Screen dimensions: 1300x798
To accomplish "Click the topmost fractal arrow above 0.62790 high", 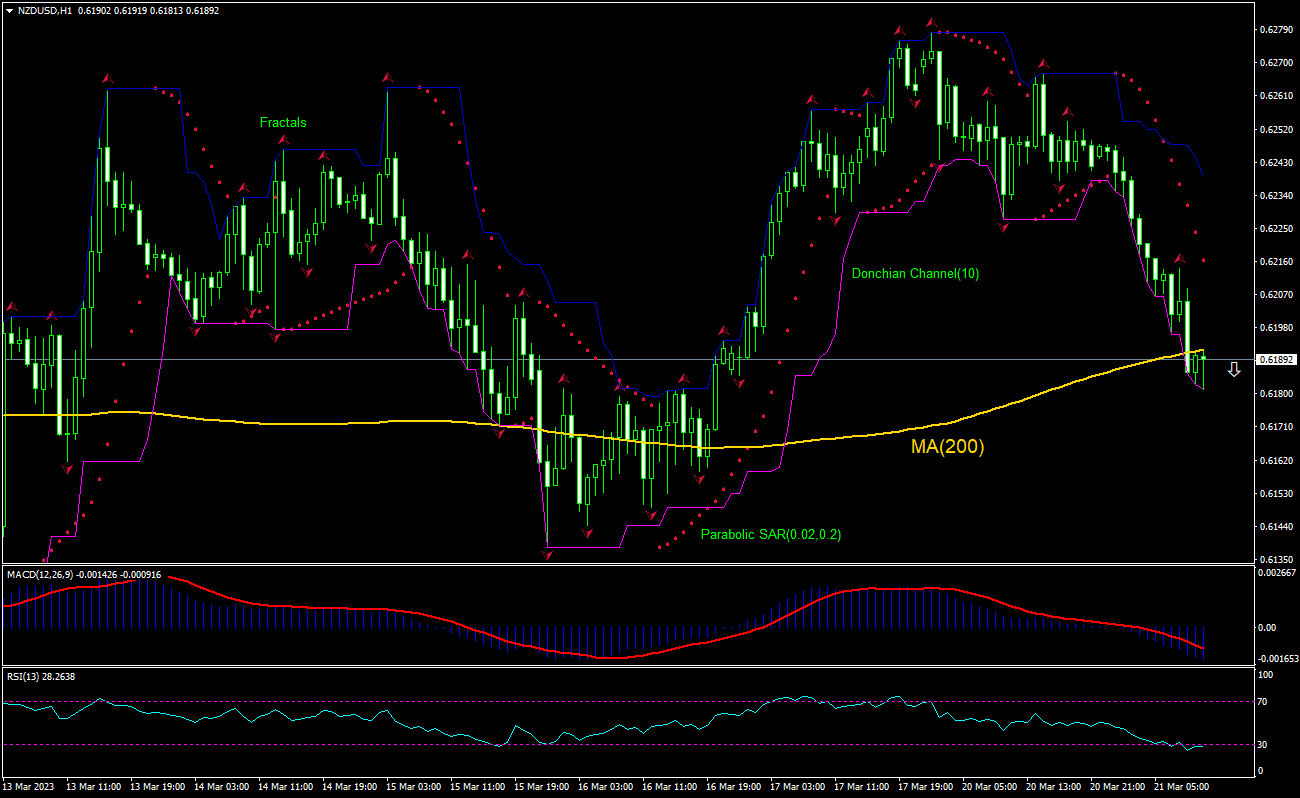I will 931,21.
